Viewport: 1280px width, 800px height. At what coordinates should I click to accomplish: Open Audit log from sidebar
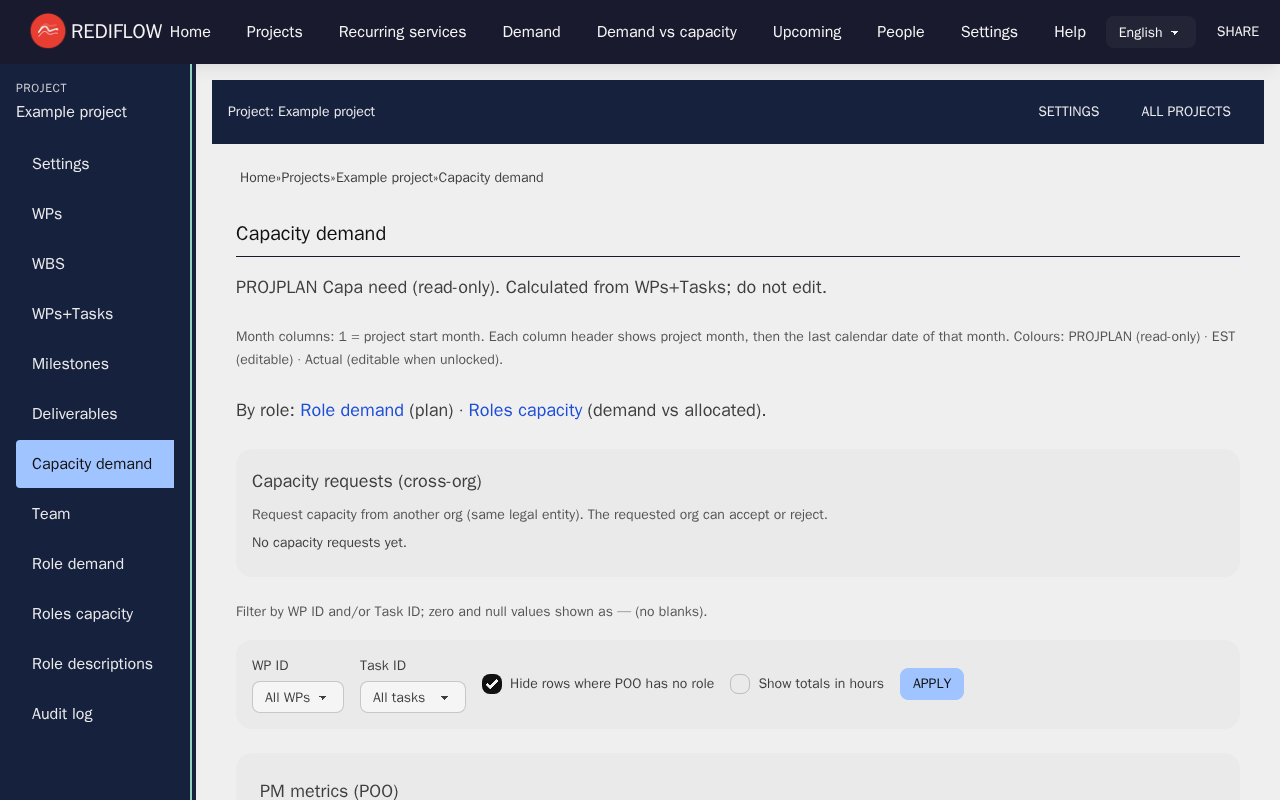tap(62, 714)
